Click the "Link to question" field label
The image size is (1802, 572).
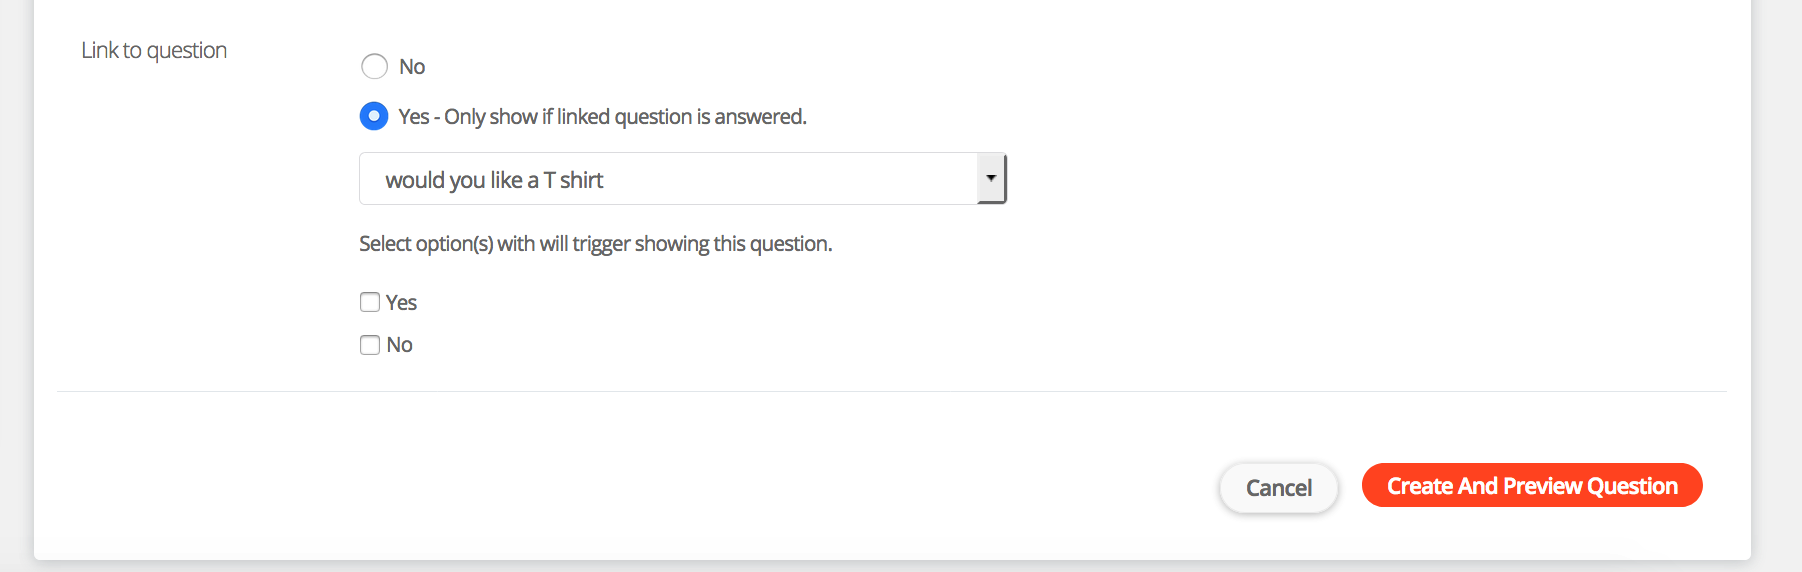click(x=154, y=50)
